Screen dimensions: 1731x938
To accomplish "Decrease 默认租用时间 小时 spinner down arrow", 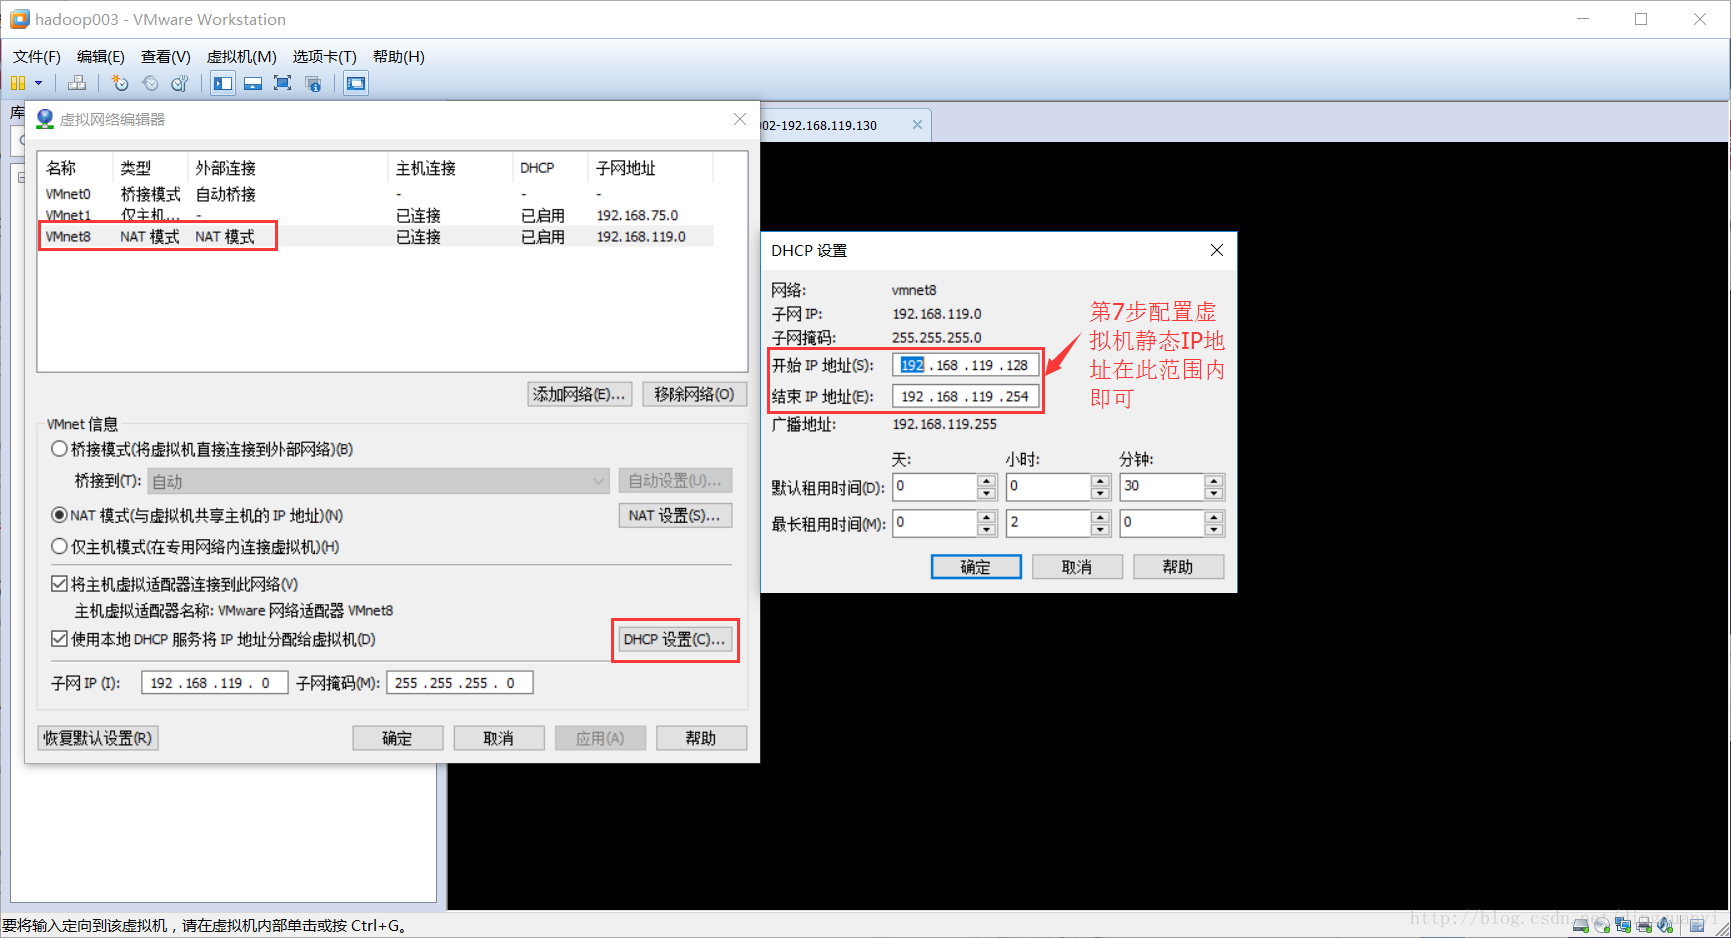I will coord(1101,493).
